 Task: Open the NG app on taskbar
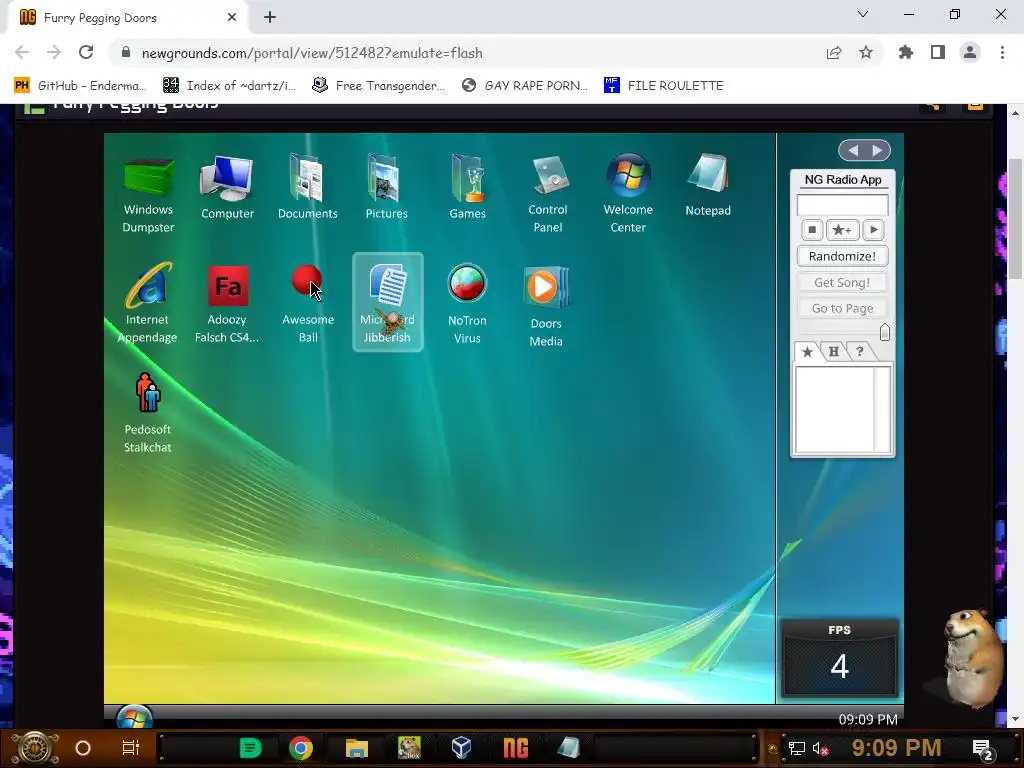[515, 748]
